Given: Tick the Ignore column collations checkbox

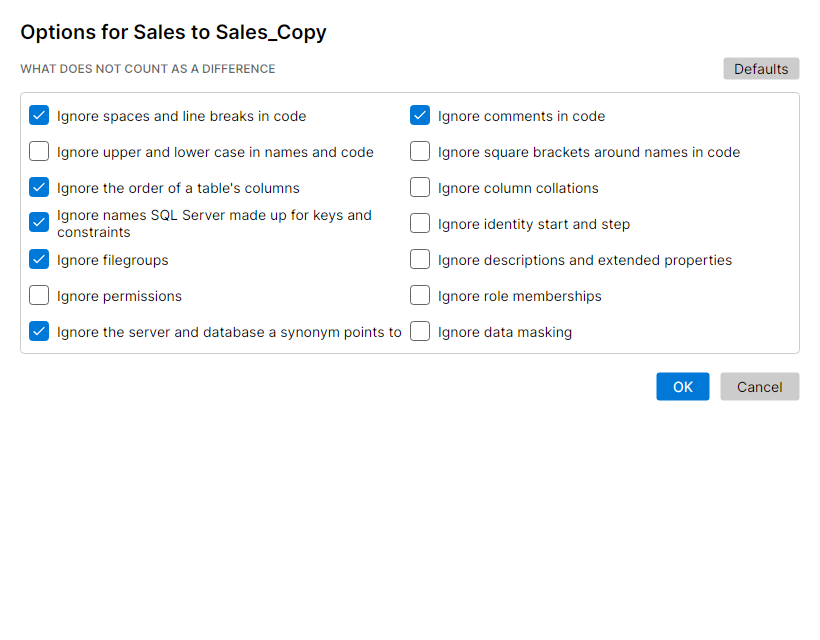Looking at the screenshot, I should (x=420, y=188).
